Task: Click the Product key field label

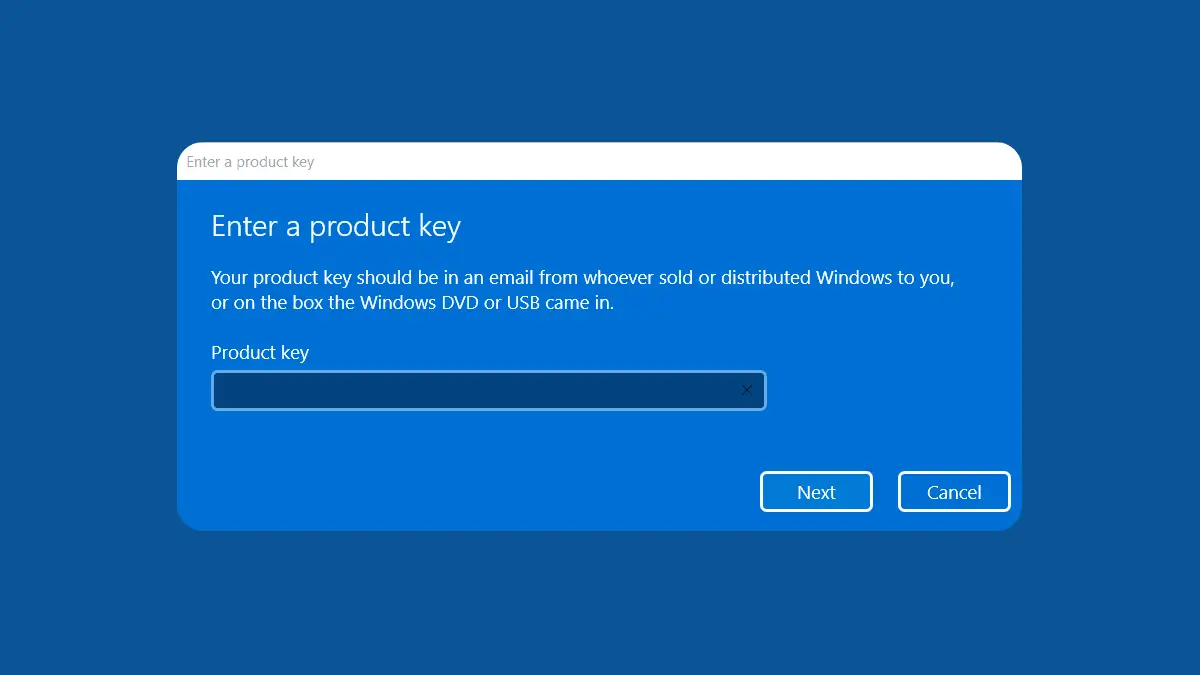Action: 260,352
